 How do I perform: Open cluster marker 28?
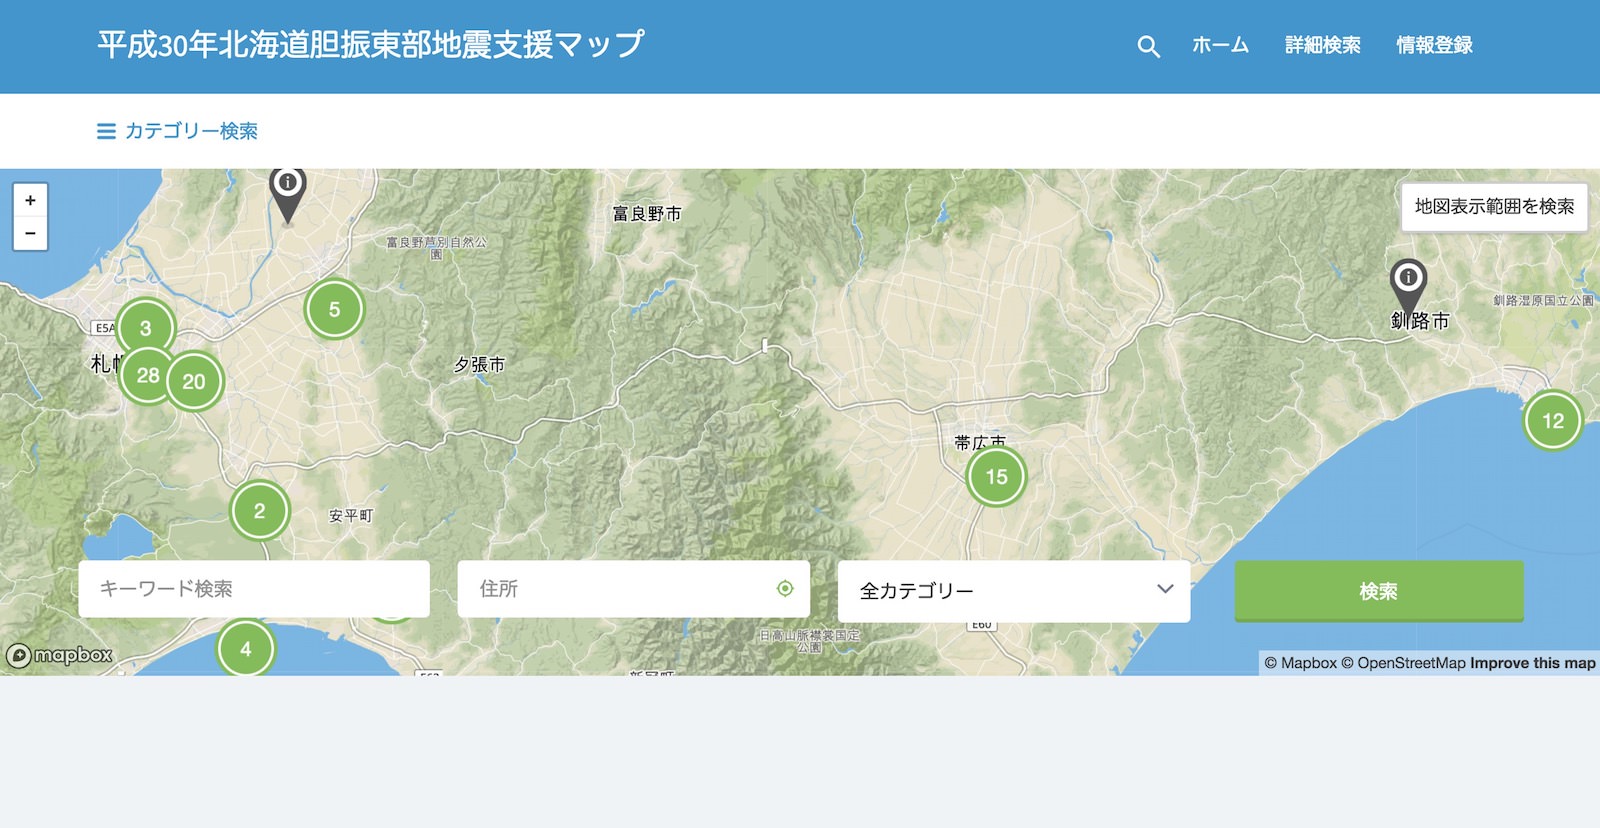click(x=148, y=375)
